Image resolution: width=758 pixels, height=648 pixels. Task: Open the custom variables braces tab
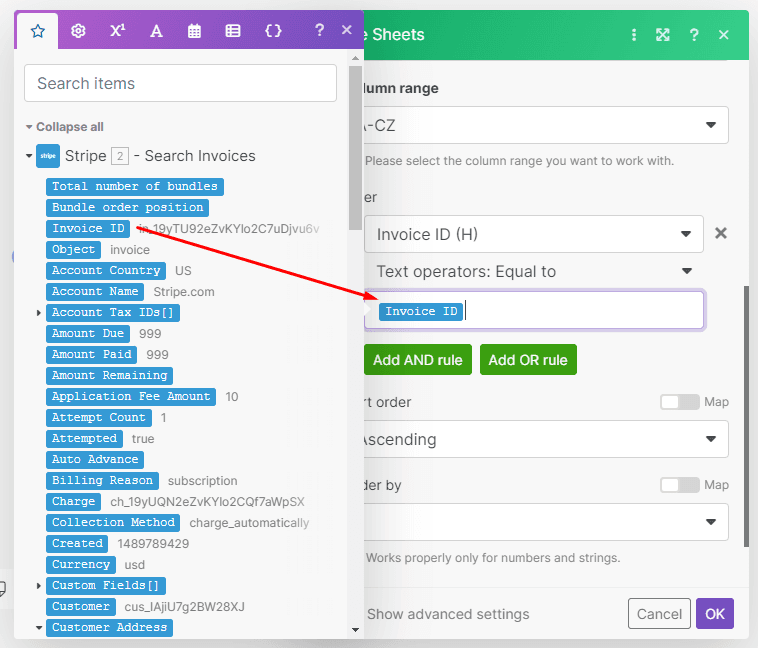pos(273,31)
